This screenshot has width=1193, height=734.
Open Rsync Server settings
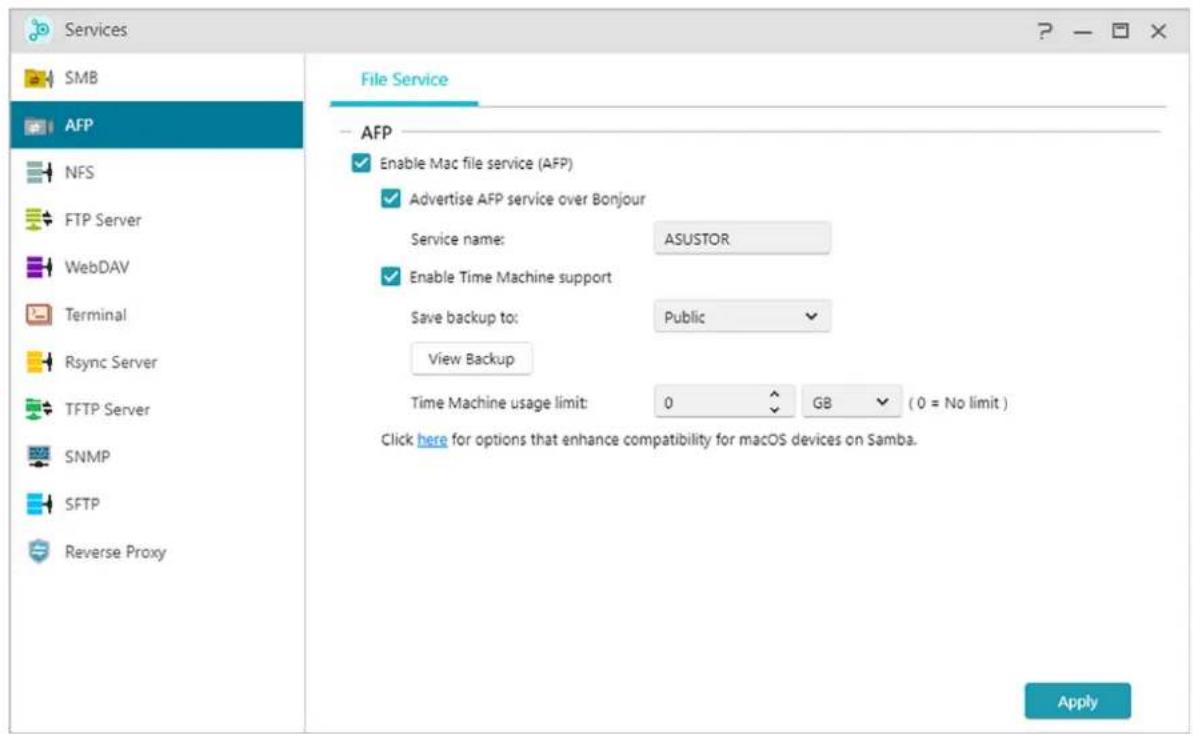pos(157,362)
